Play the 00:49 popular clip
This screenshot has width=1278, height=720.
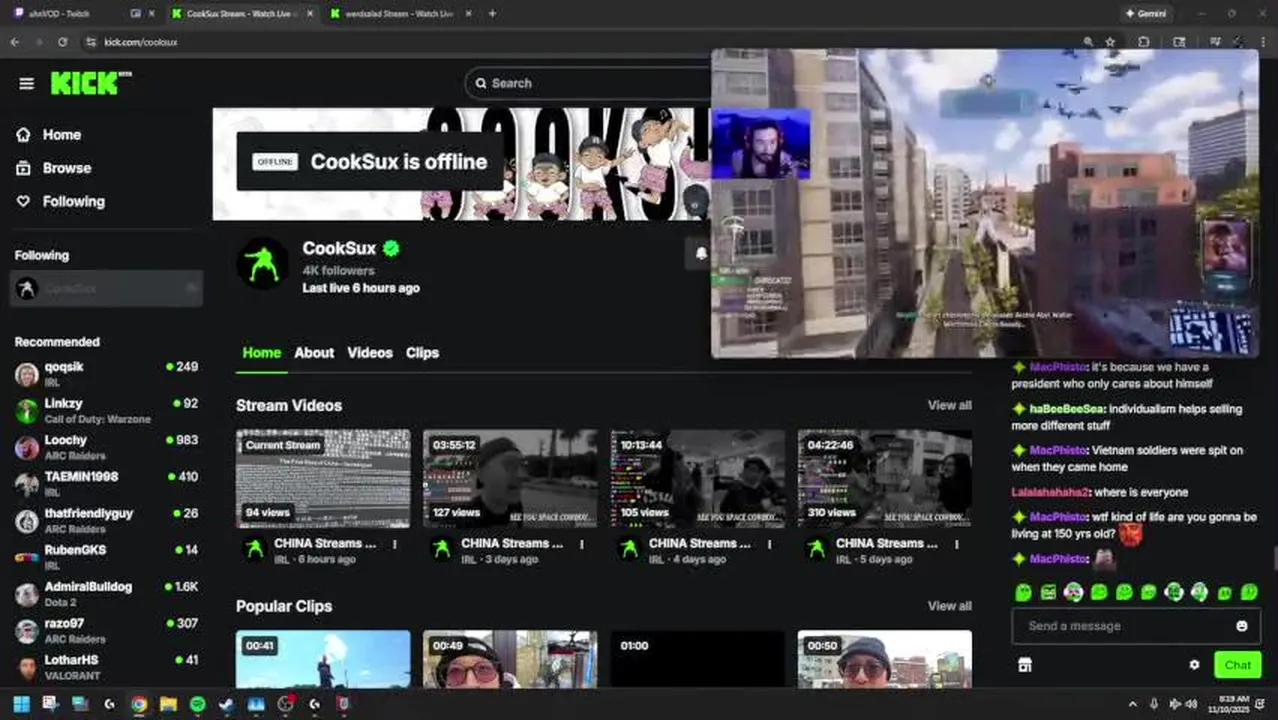coord(510,659)
